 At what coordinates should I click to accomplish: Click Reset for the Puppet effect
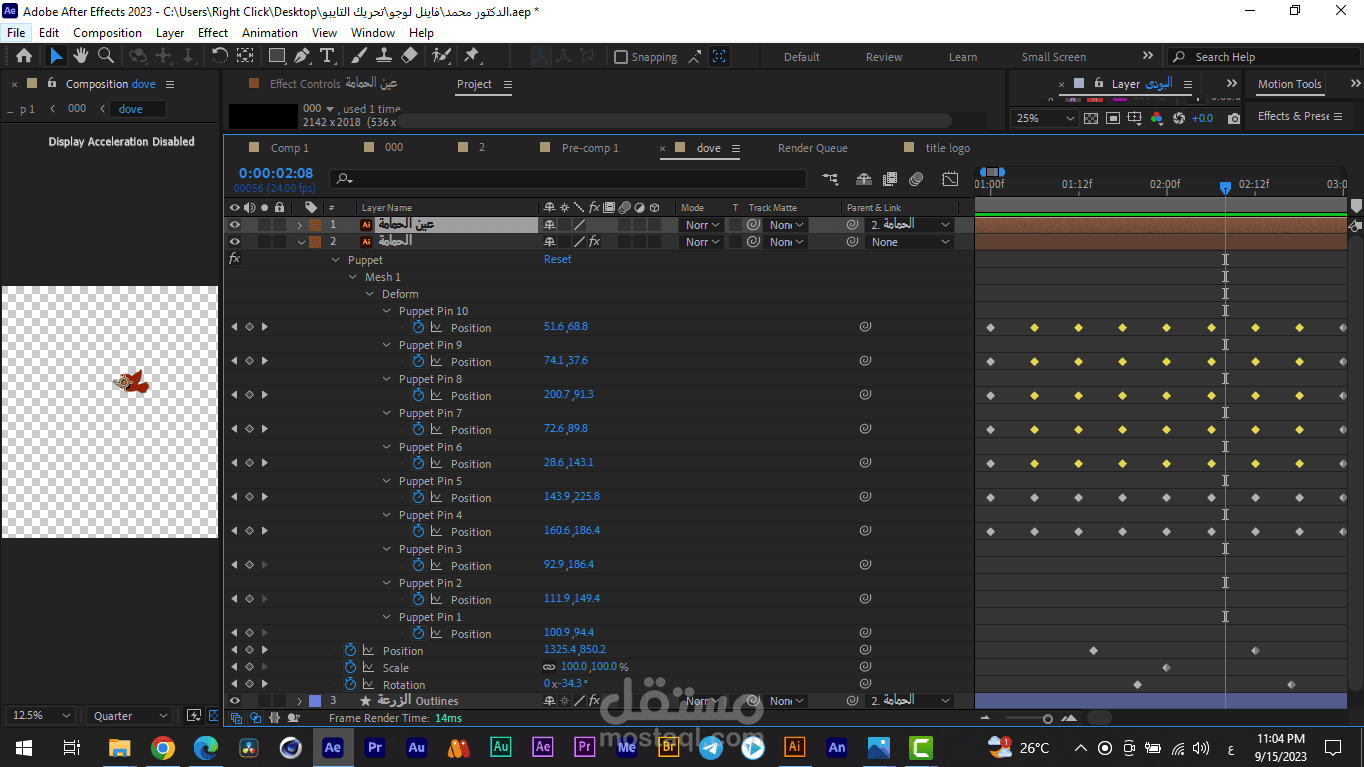click(558, 259)
